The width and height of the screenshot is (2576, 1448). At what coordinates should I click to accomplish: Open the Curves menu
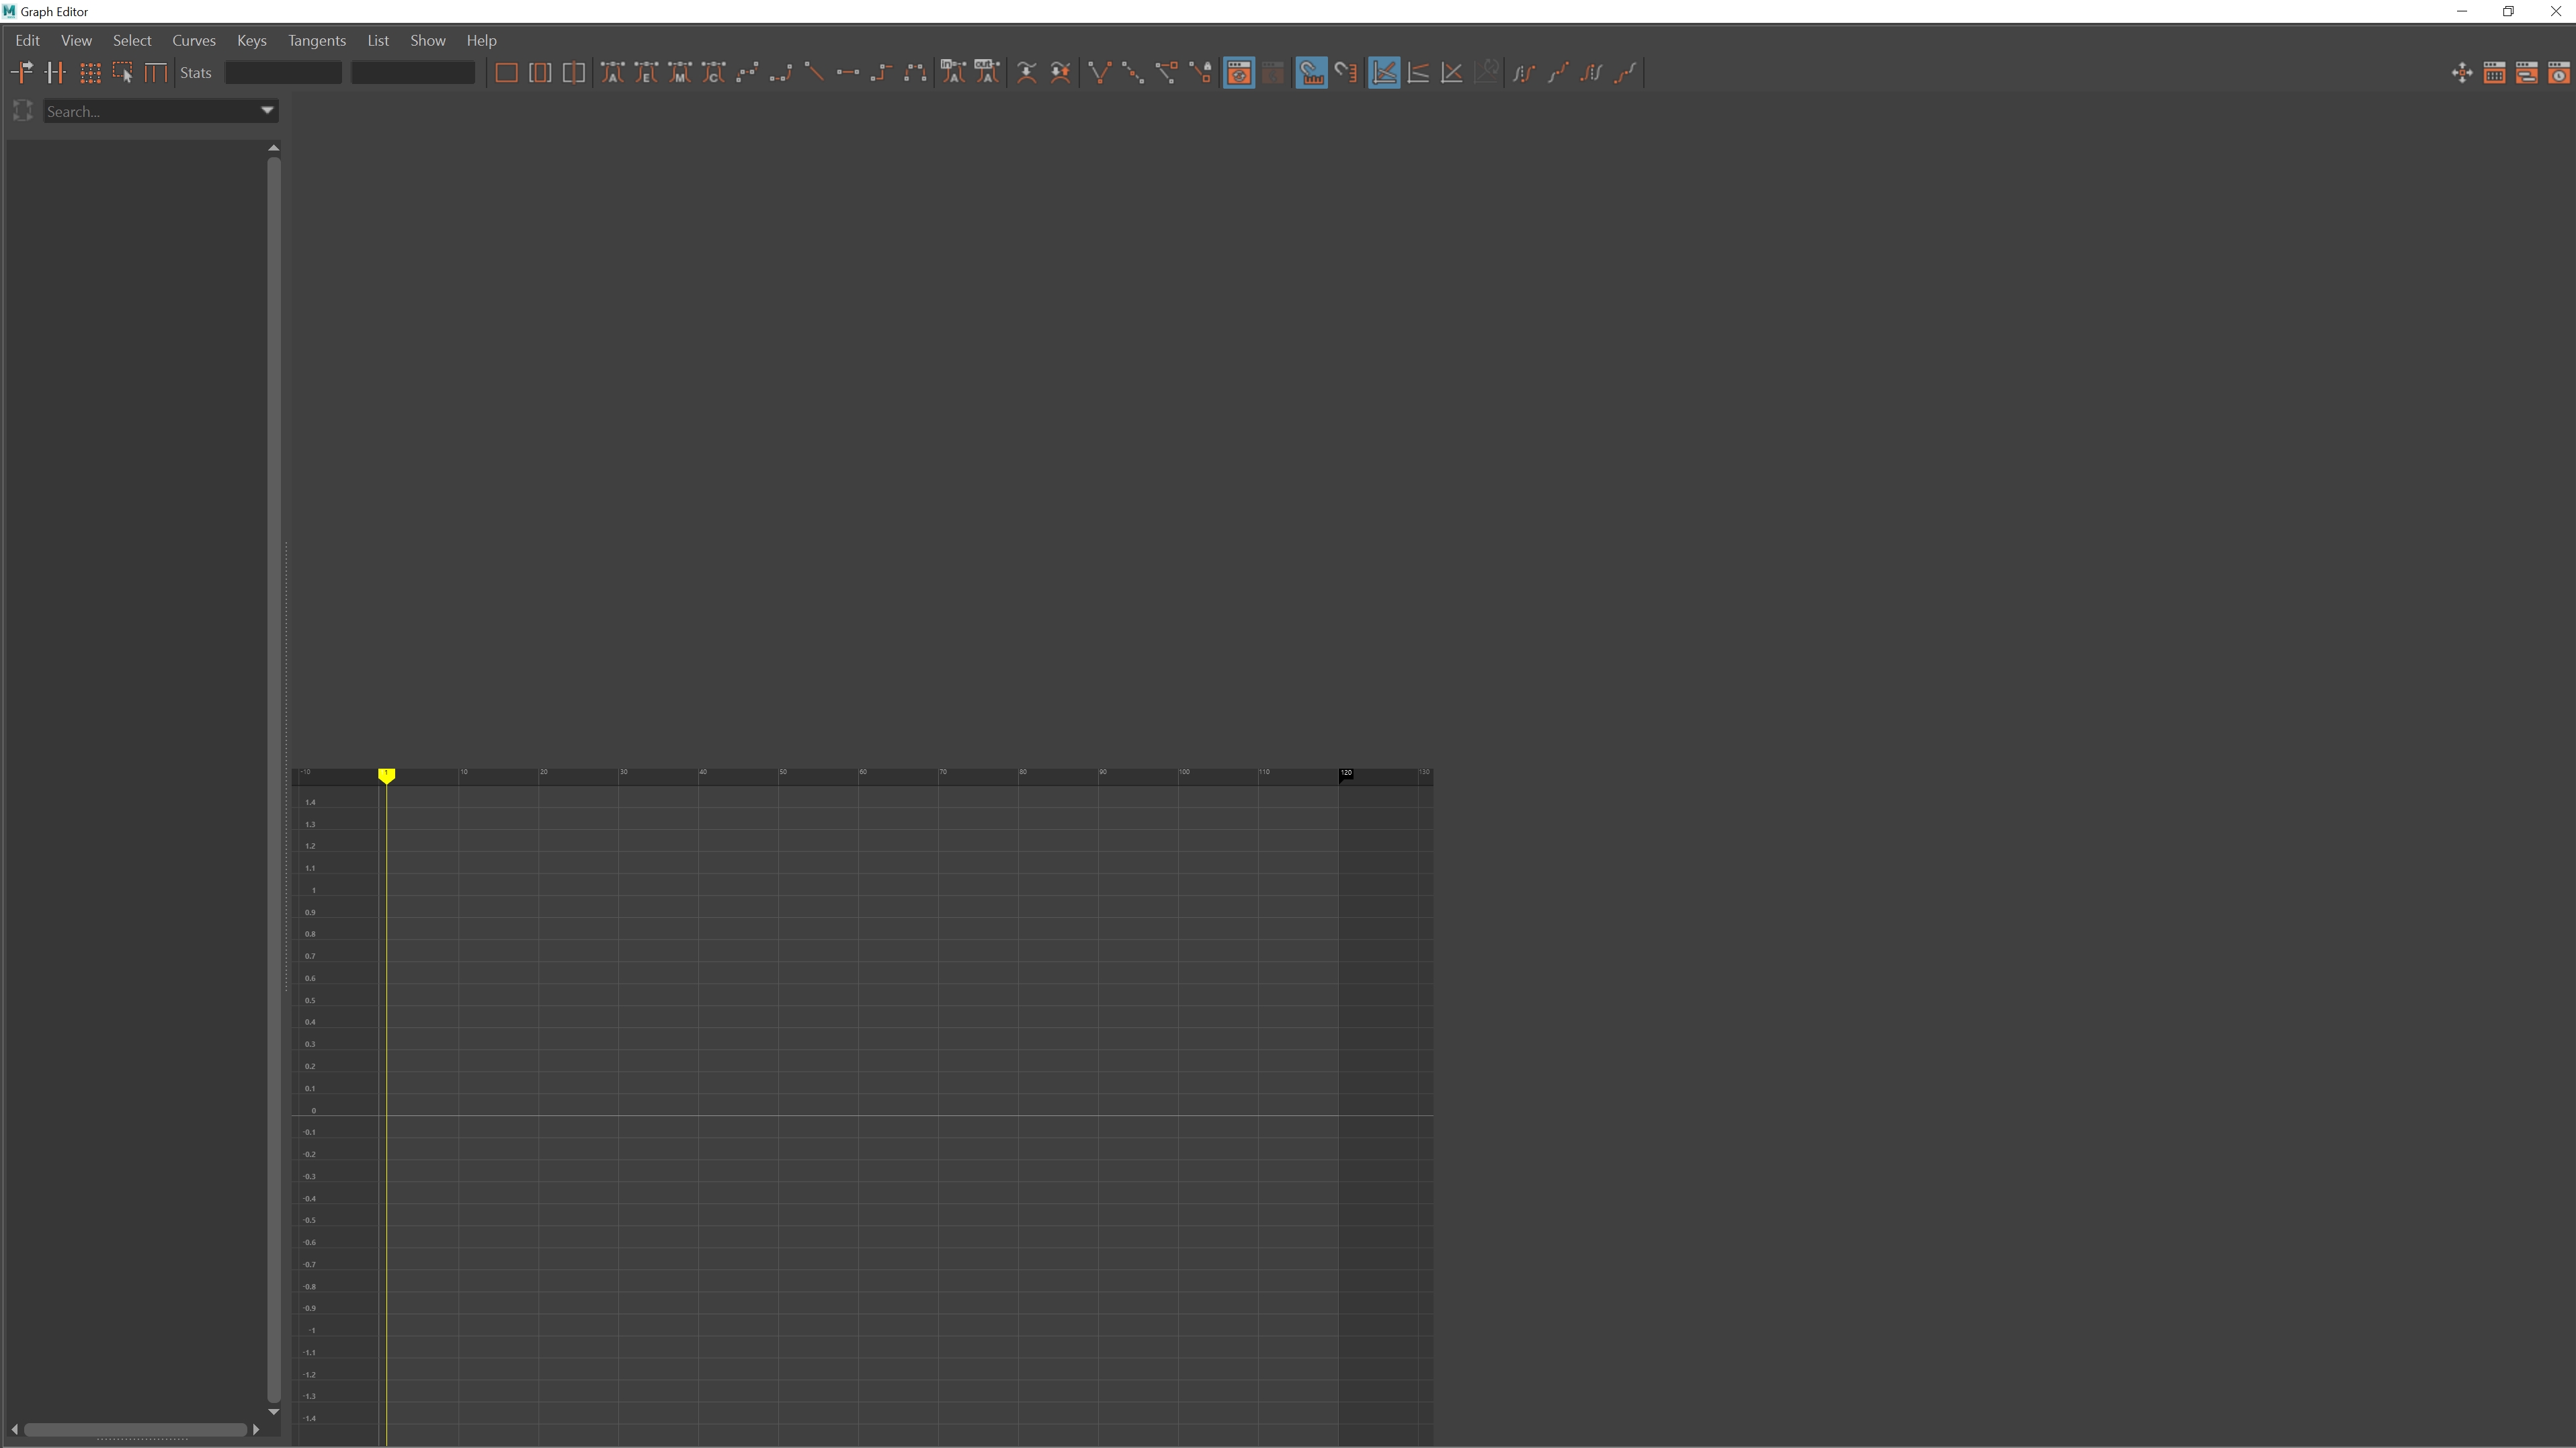point(195,41)
